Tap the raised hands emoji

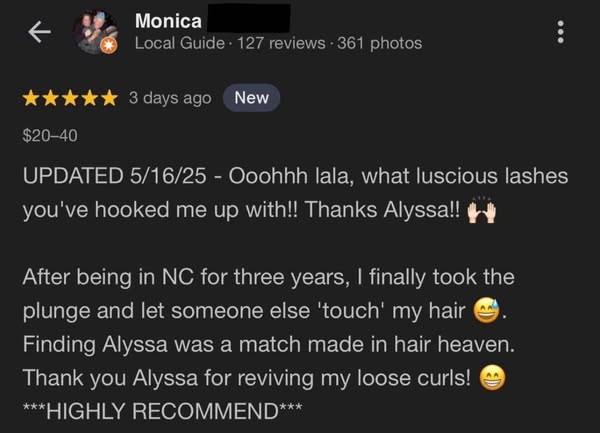coord(481,210)
